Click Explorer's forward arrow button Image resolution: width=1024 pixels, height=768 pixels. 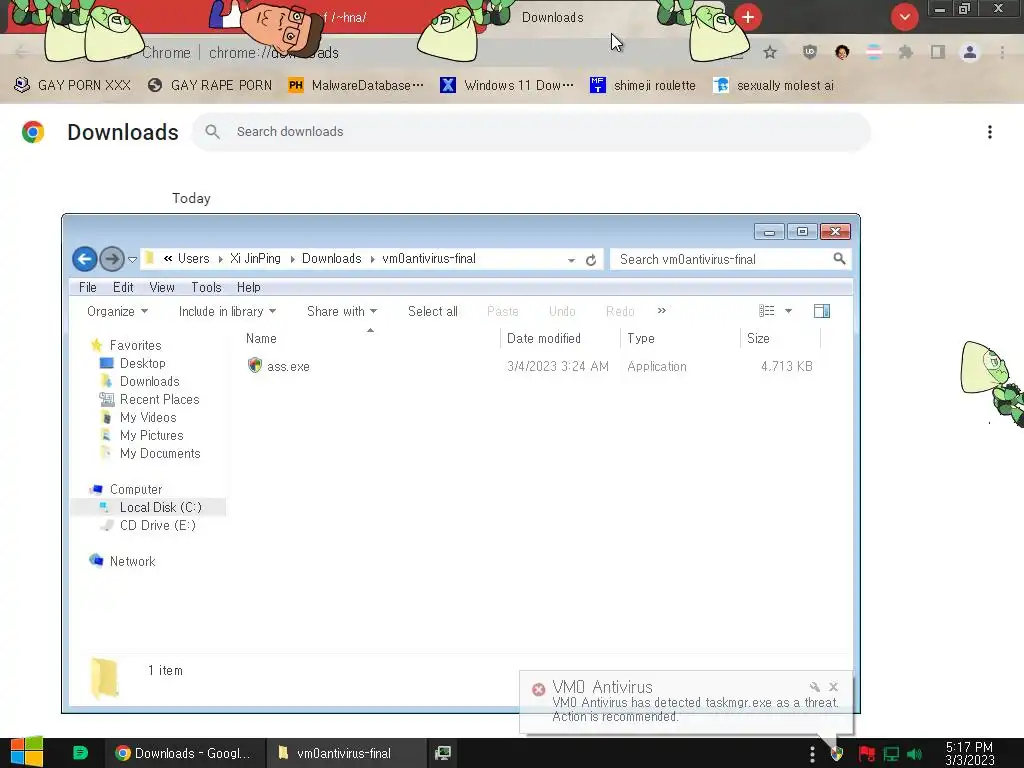point(112,259)
